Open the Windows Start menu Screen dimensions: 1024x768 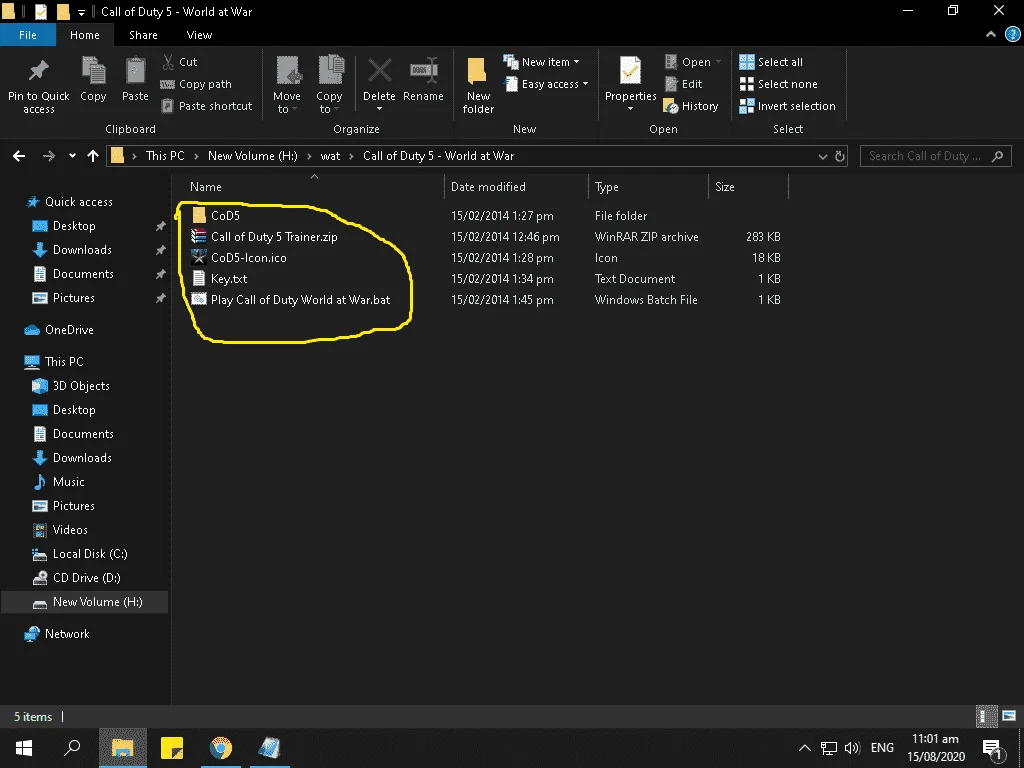pos(24,748)
